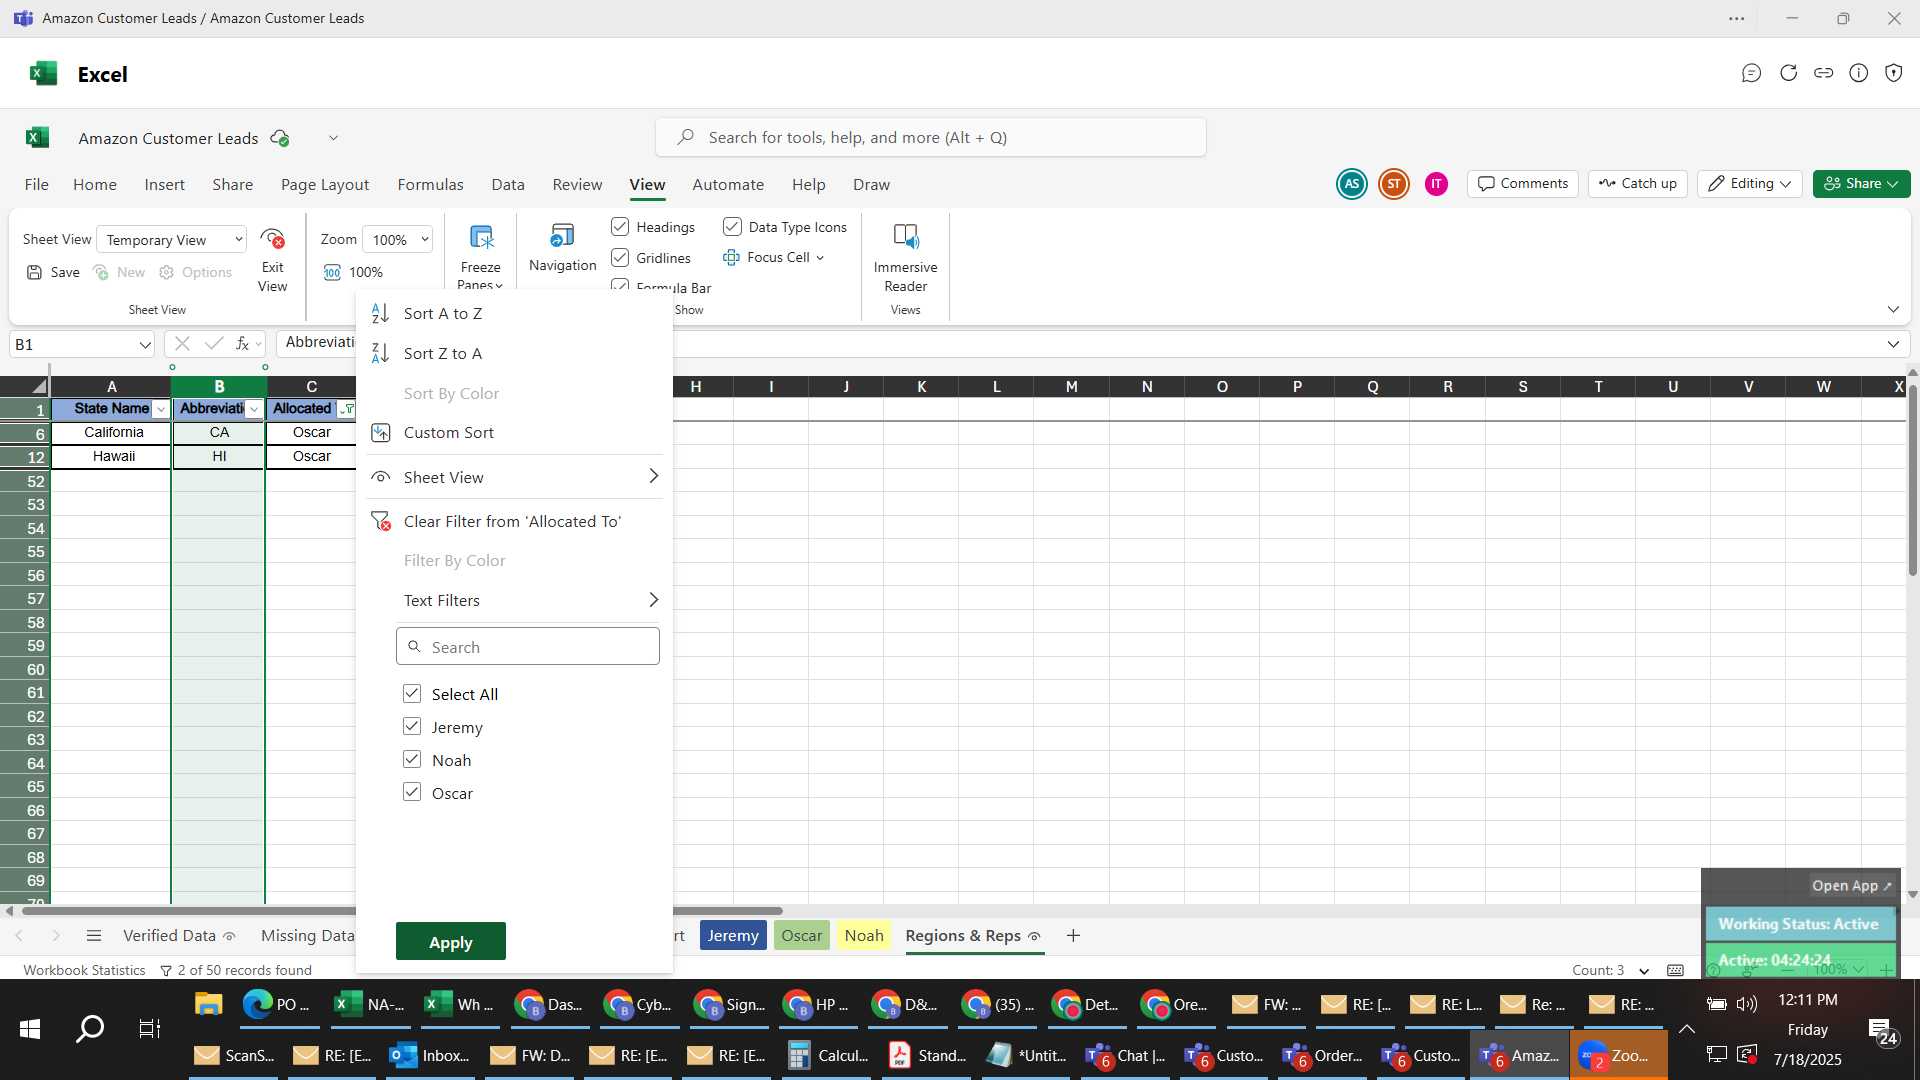Open the Temporary View sheet view dropdown

pos(172,240)
